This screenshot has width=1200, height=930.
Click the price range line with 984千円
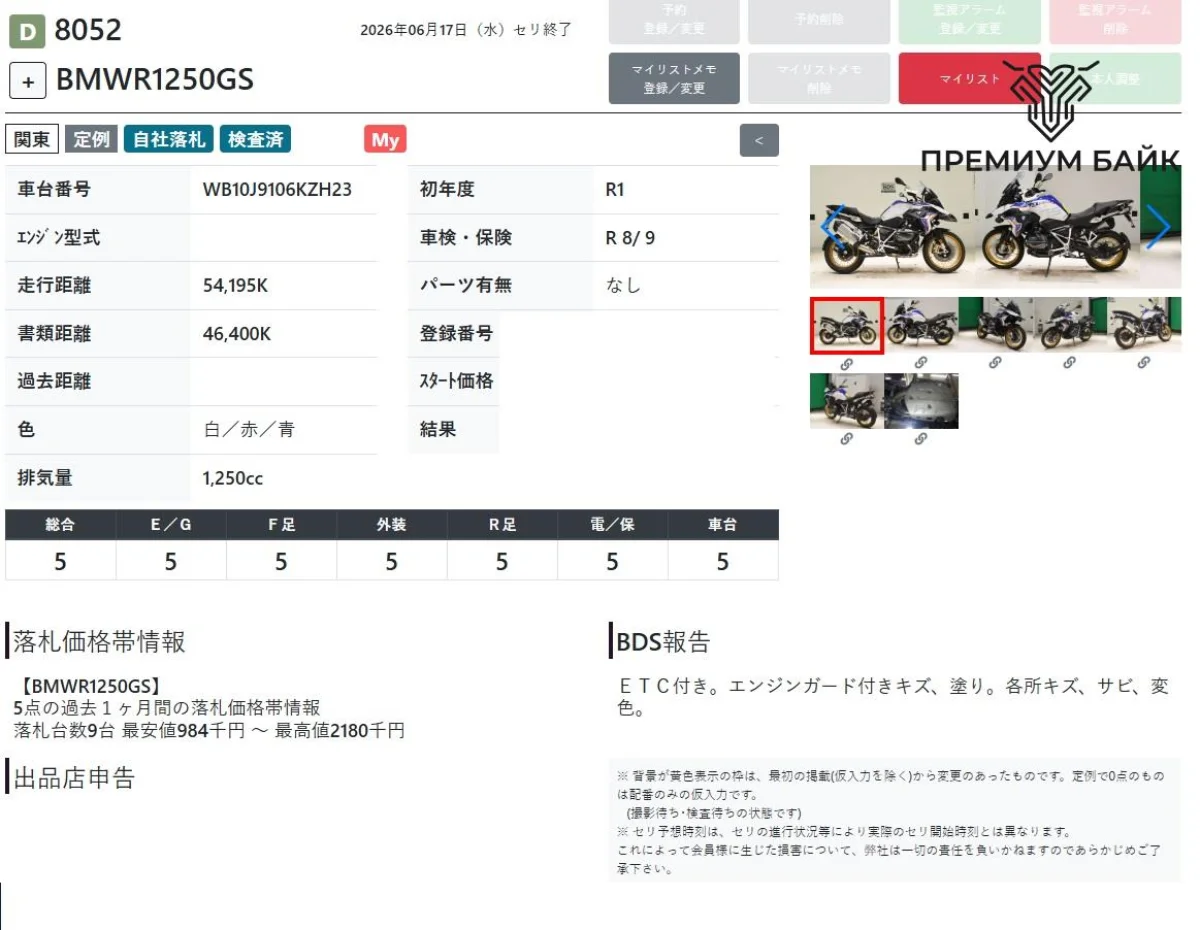[x=209, y=731]
